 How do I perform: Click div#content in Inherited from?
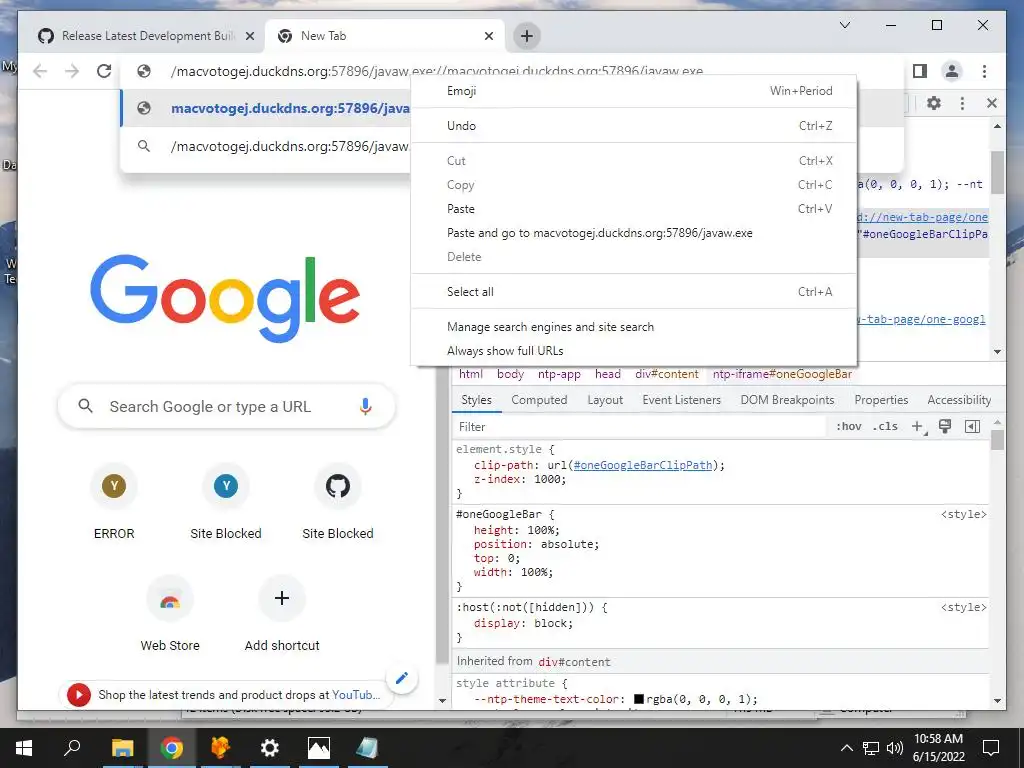tap(574, 662)
